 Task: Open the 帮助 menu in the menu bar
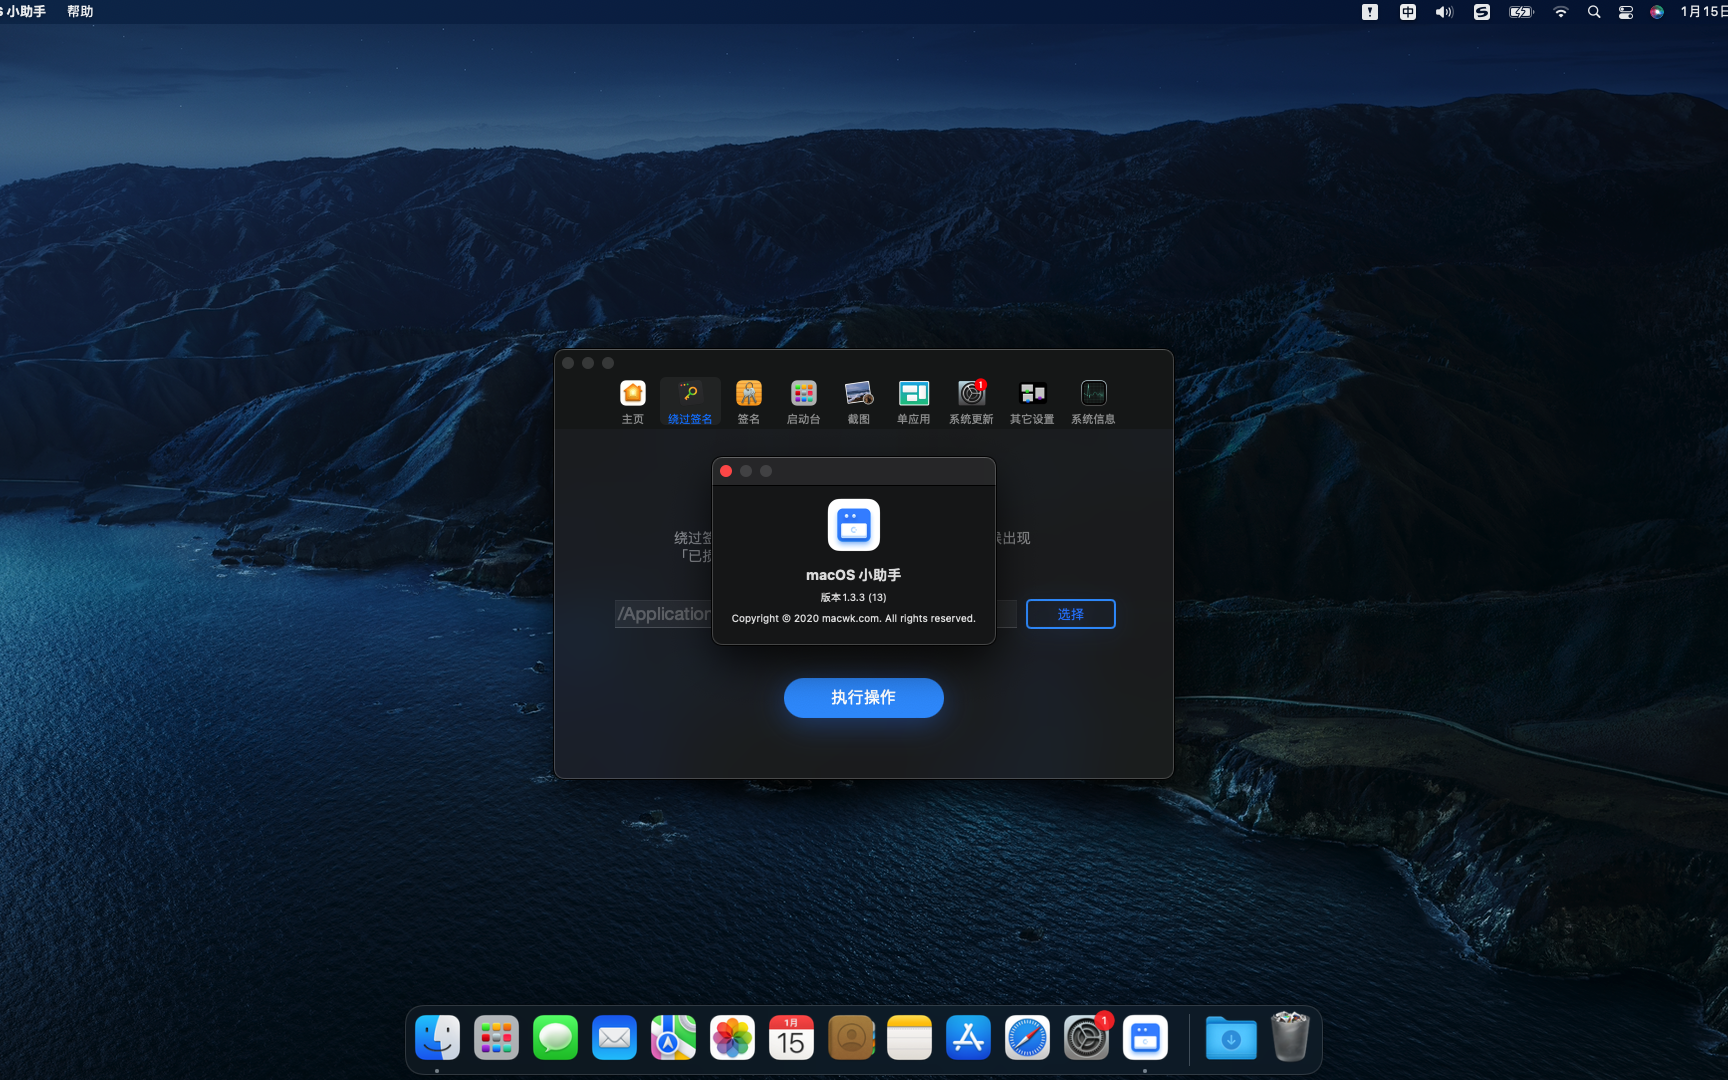click(x=80, y=12)
